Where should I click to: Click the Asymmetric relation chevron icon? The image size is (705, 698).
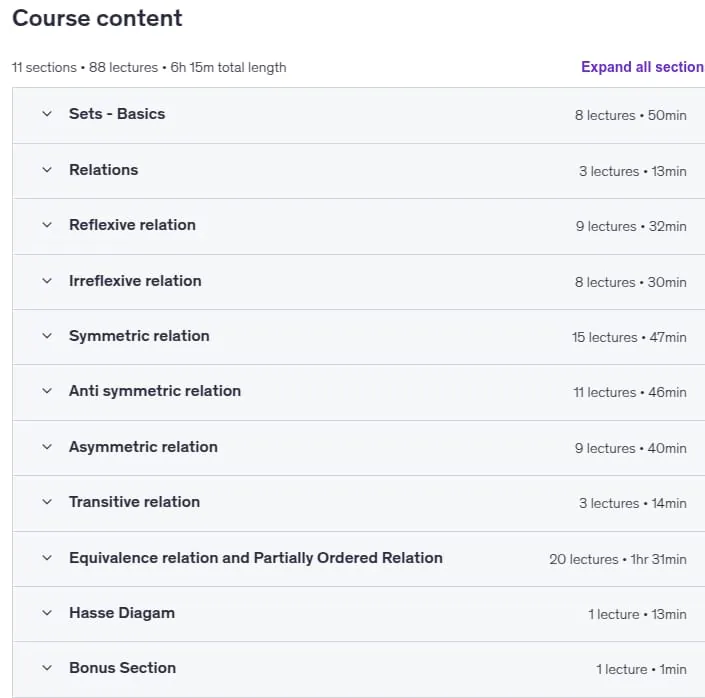point(47,447)
